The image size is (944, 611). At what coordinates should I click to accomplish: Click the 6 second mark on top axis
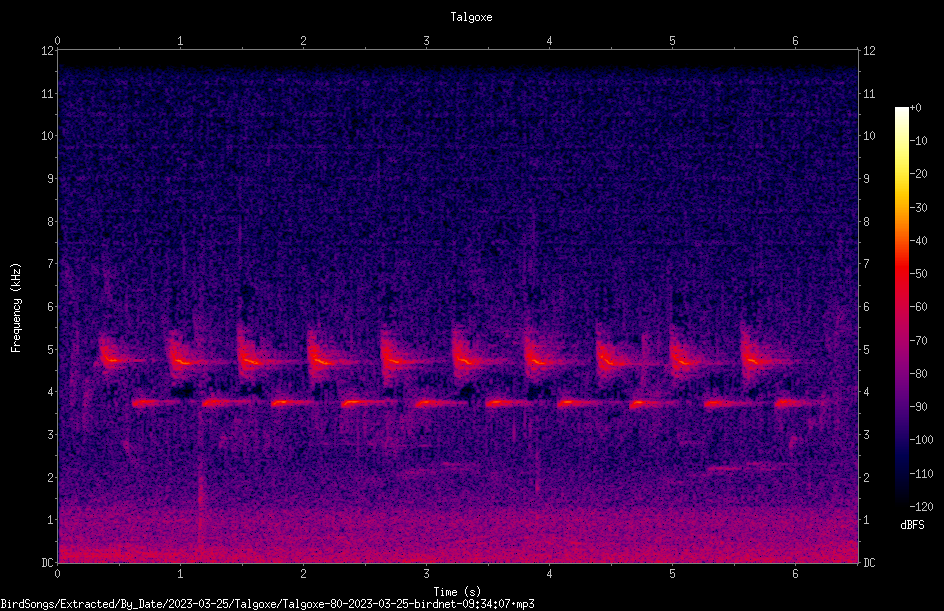tap(795, 41)
